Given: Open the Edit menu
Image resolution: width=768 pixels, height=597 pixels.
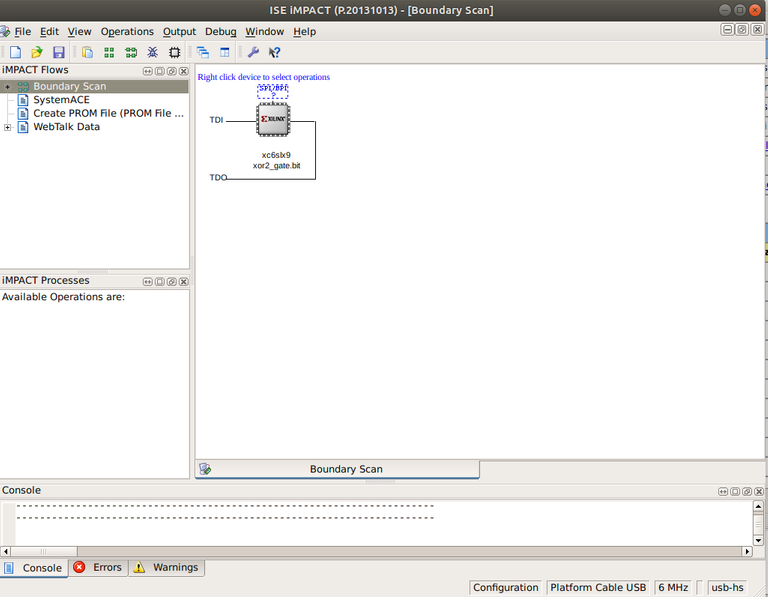Looking at the screenshot, I should point(49,32).
